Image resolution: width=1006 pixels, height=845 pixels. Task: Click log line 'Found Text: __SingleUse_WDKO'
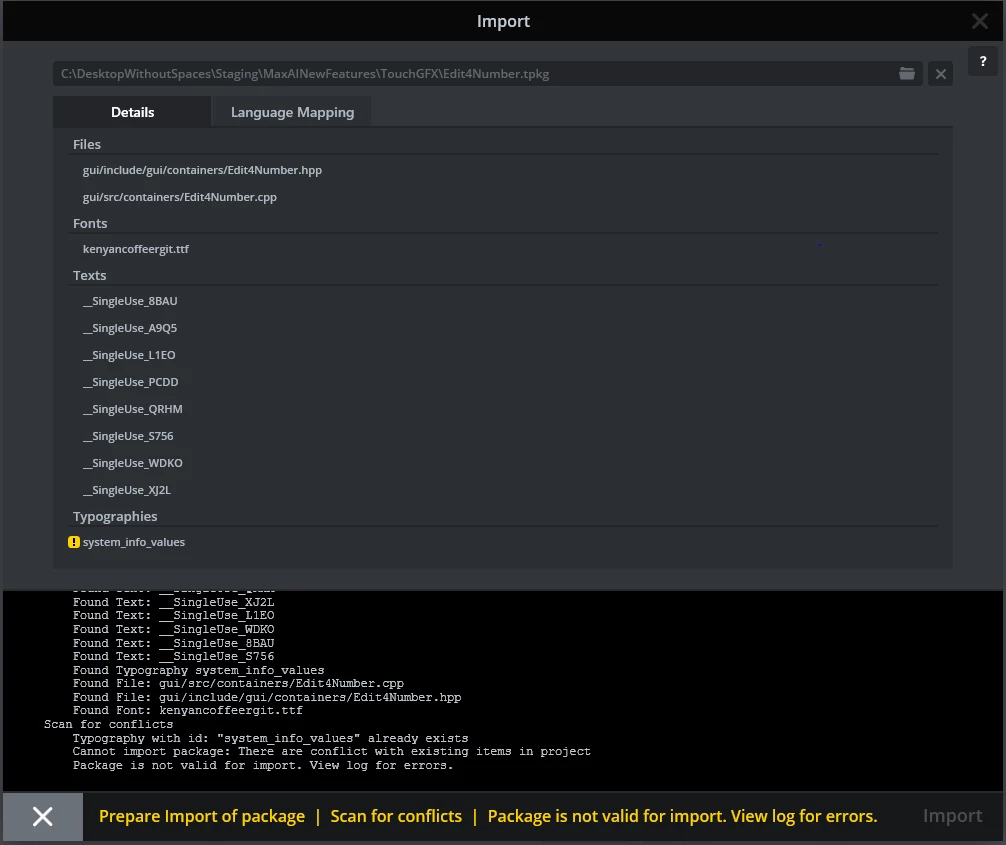click(x=173, y=629)
